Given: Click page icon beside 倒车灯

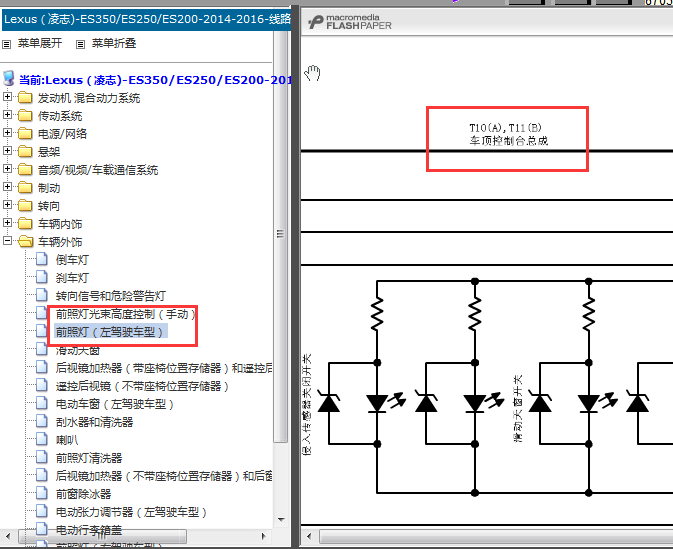Looking at the screenshot, I should tap(42, 259).
